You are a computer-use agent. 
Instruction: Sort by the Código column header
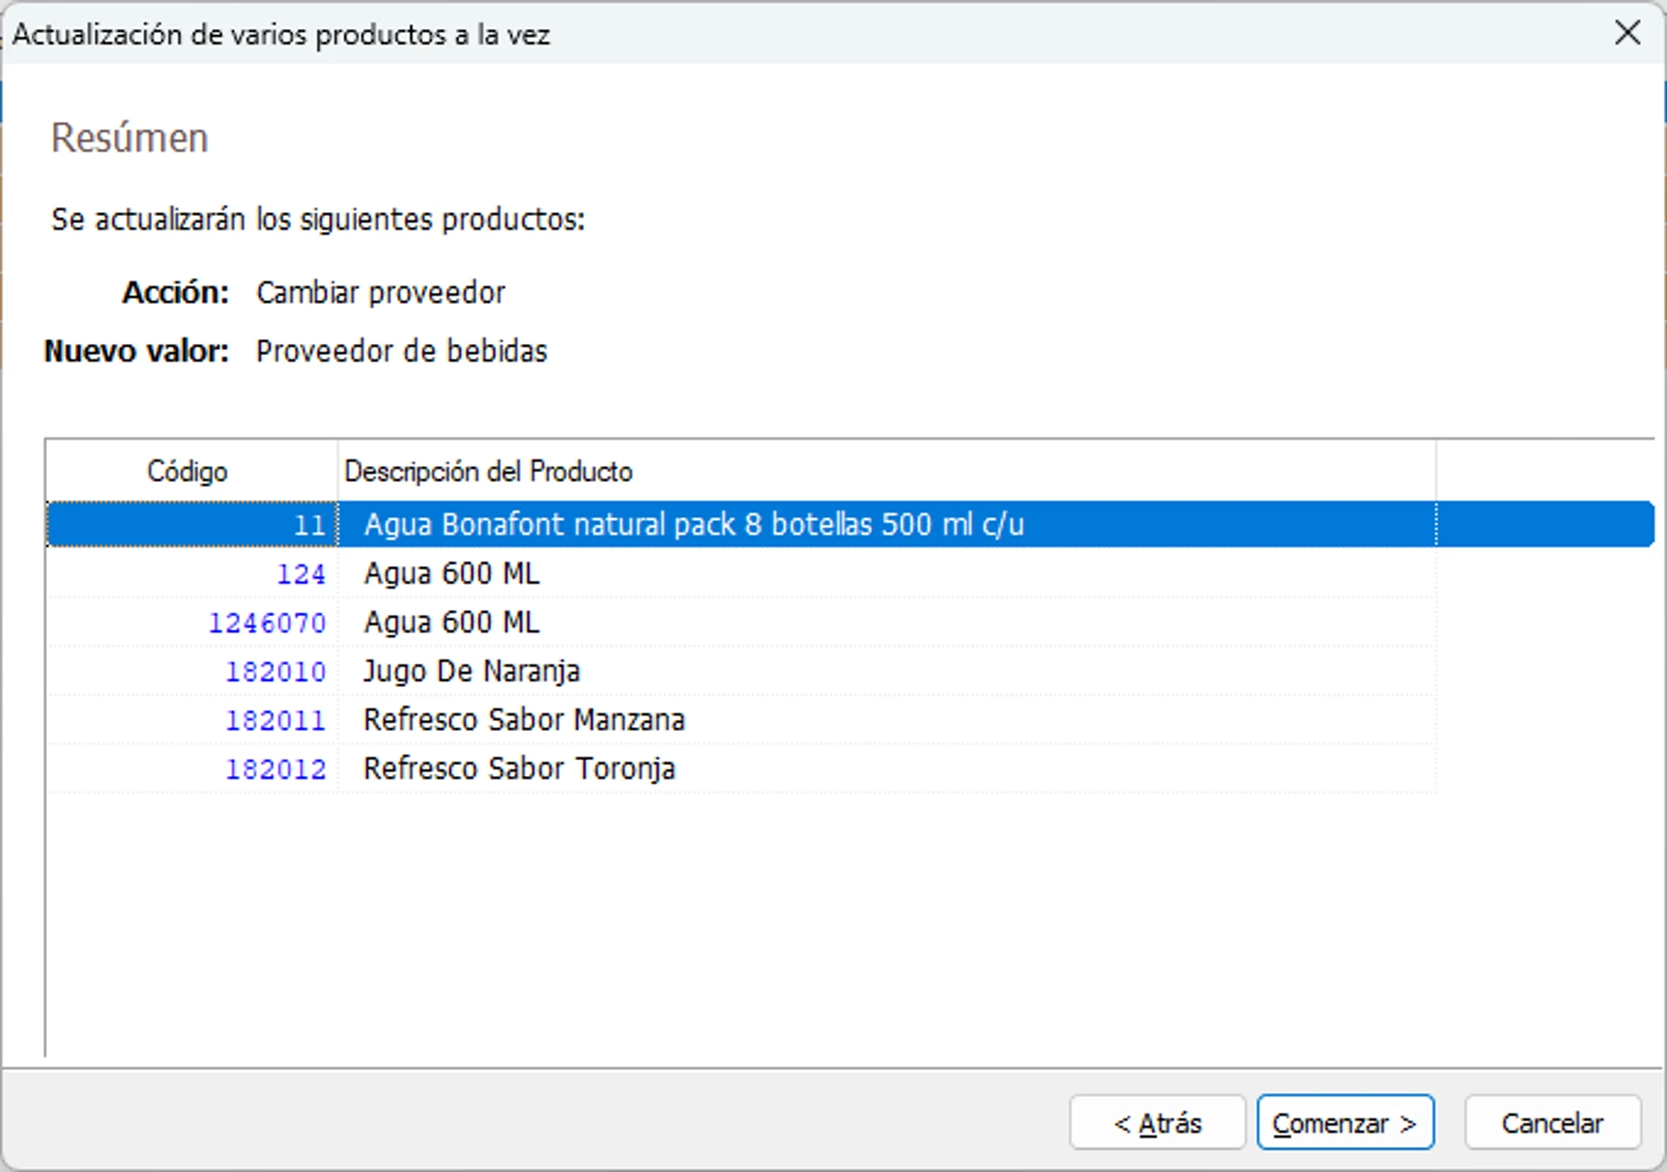pos(188,470)
